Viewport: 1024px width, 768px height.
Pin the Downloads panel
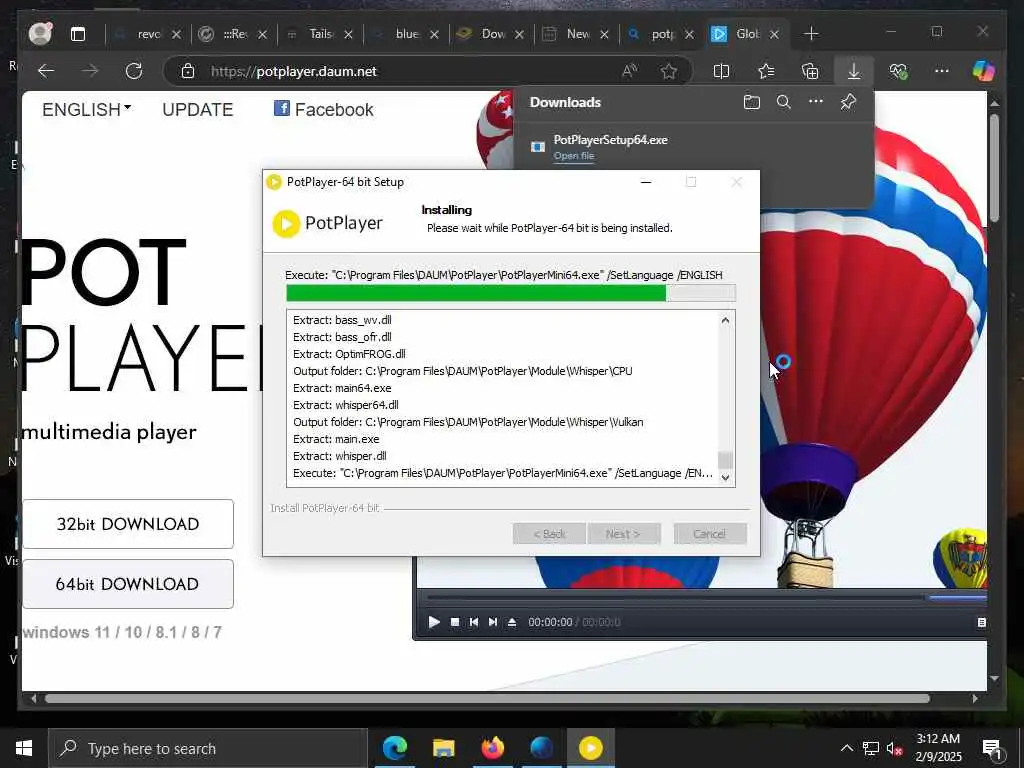point(848,102)
